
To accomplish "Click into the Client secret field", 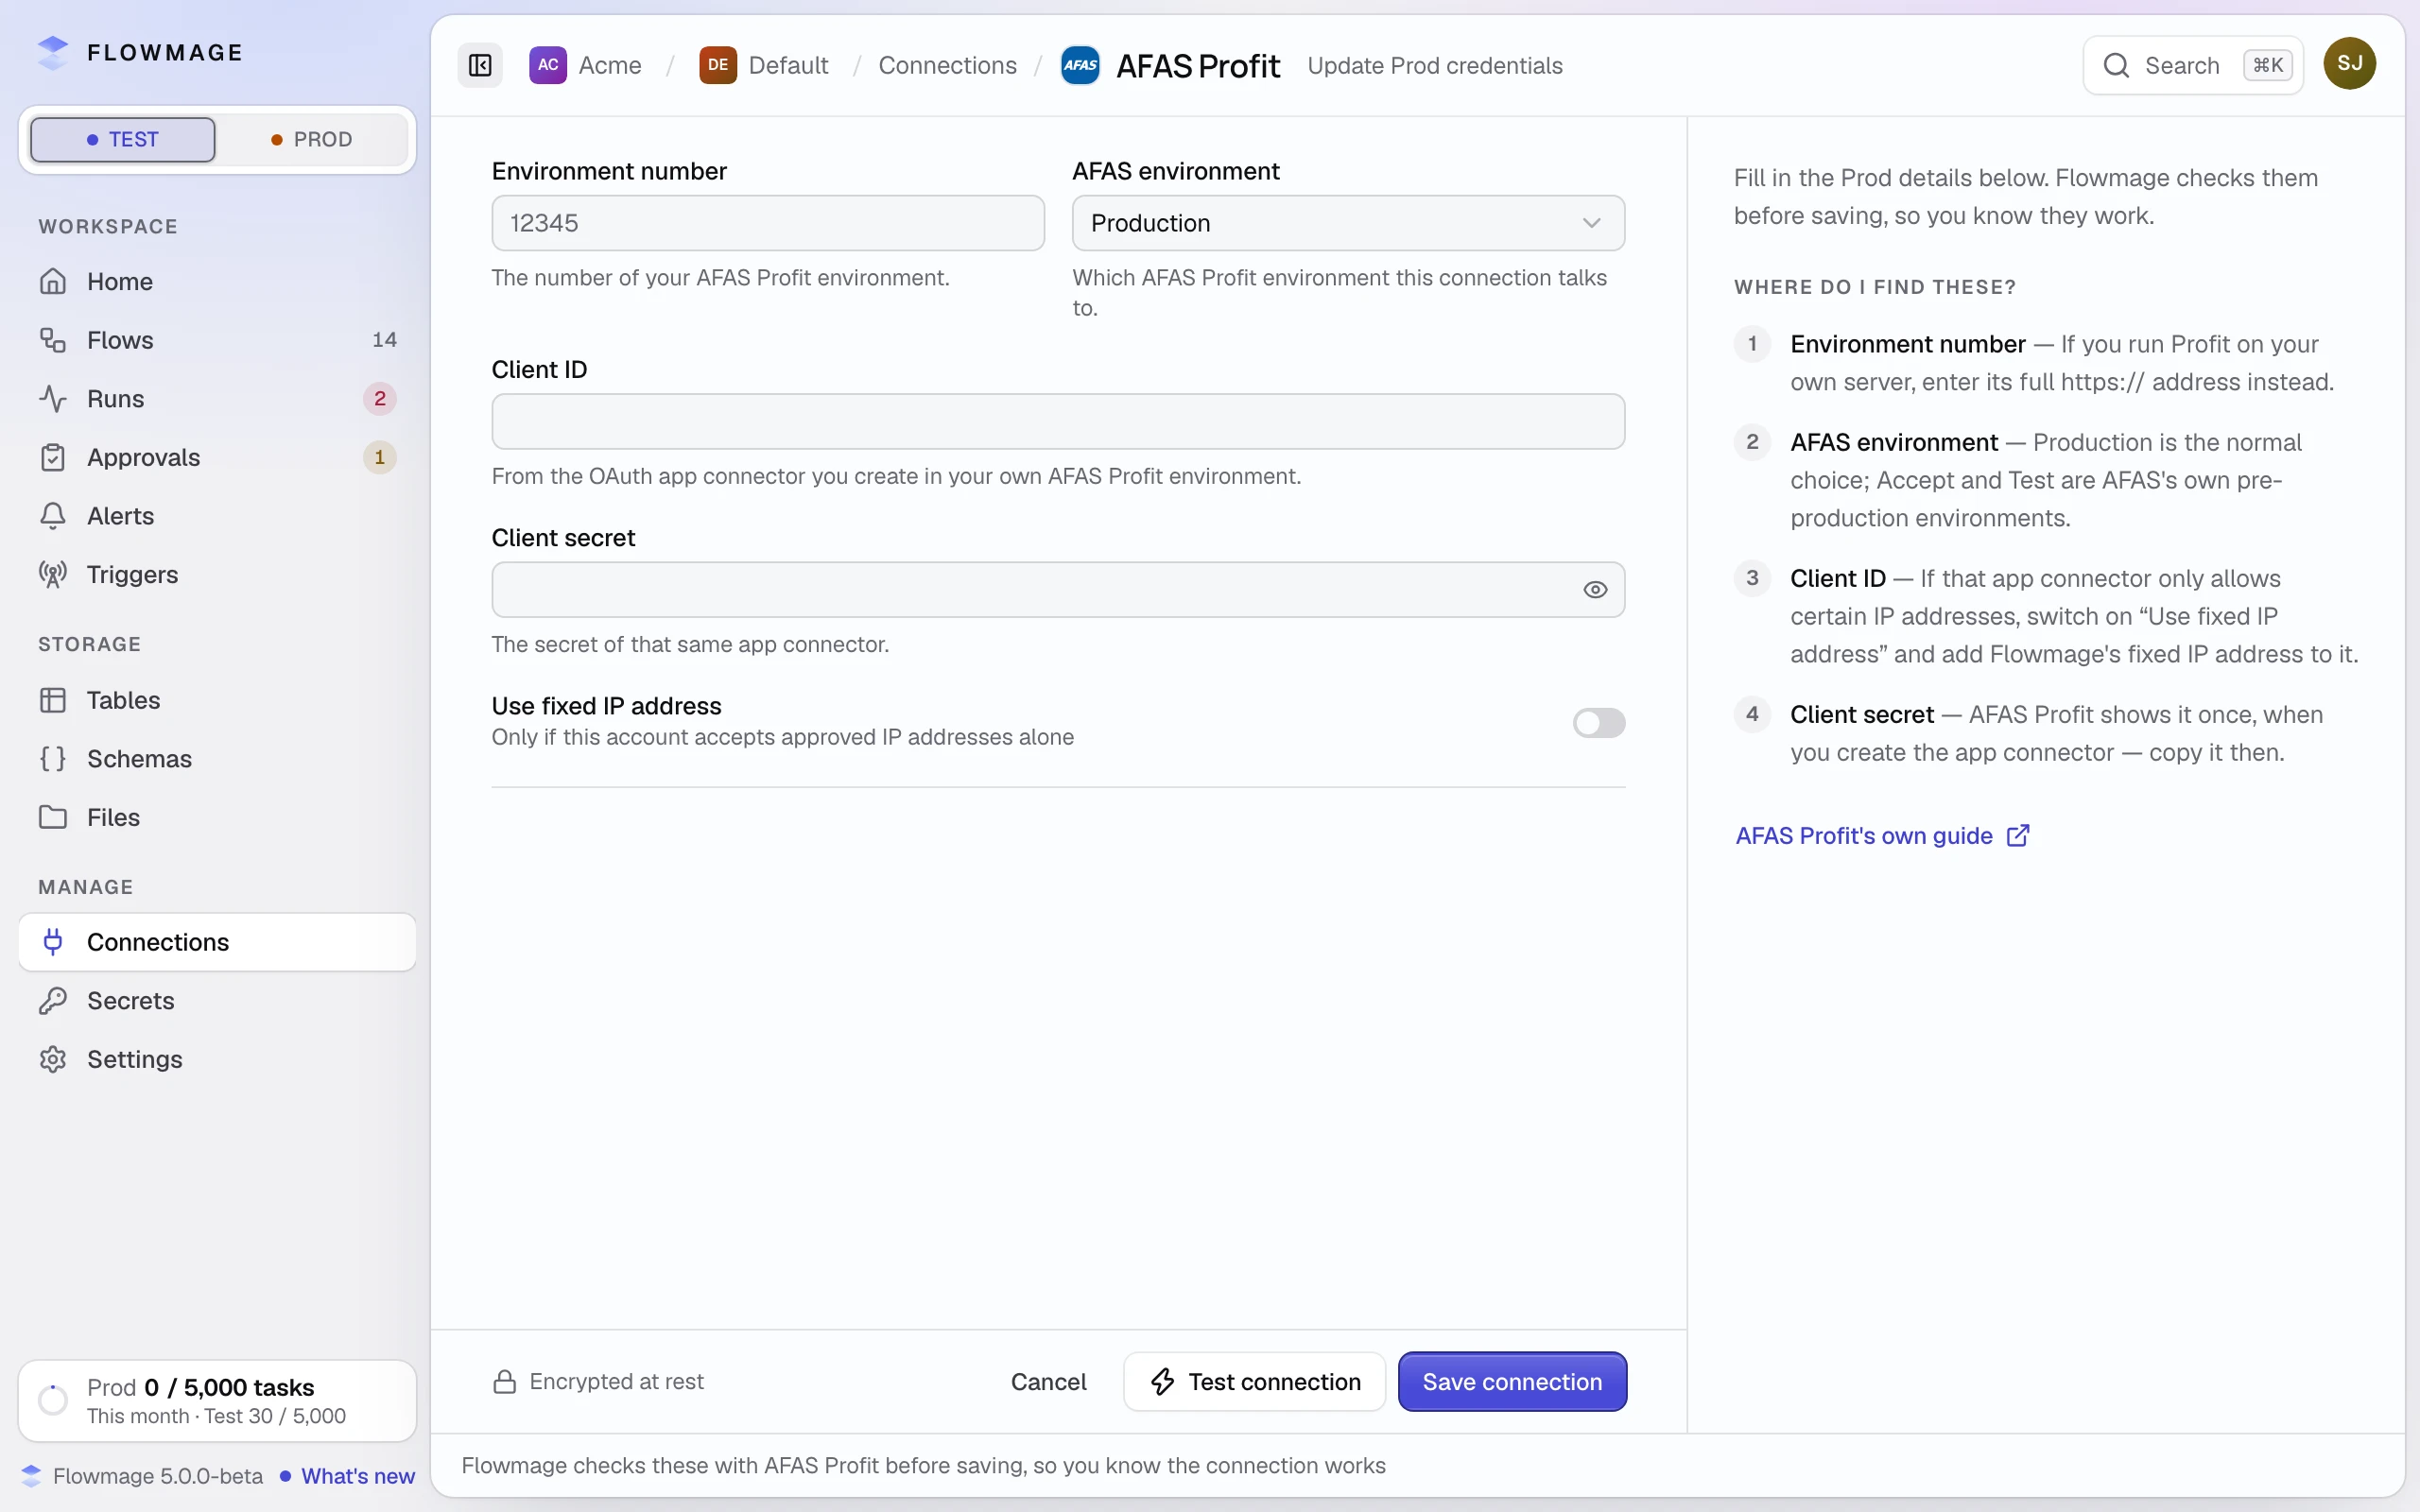I will pos(1058,590).
